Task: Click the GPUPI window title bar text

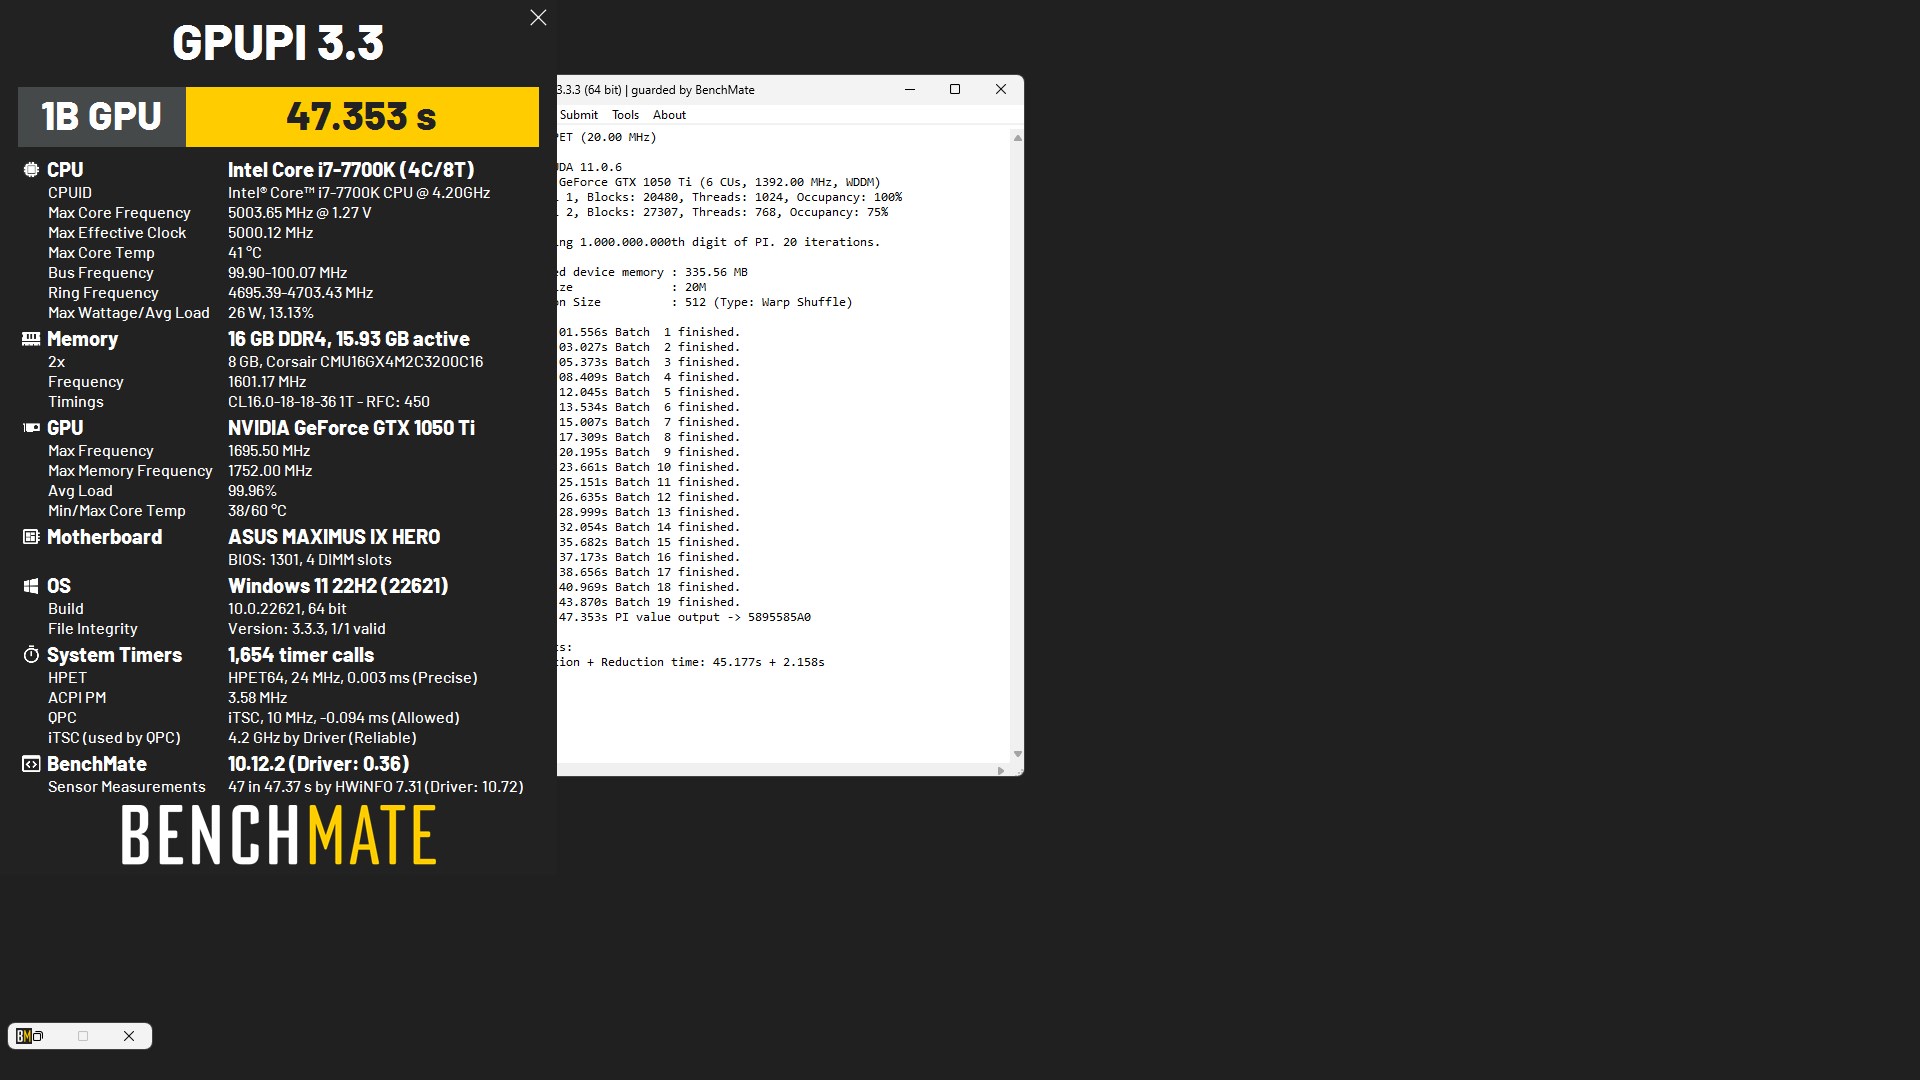Action: point(656,90)
